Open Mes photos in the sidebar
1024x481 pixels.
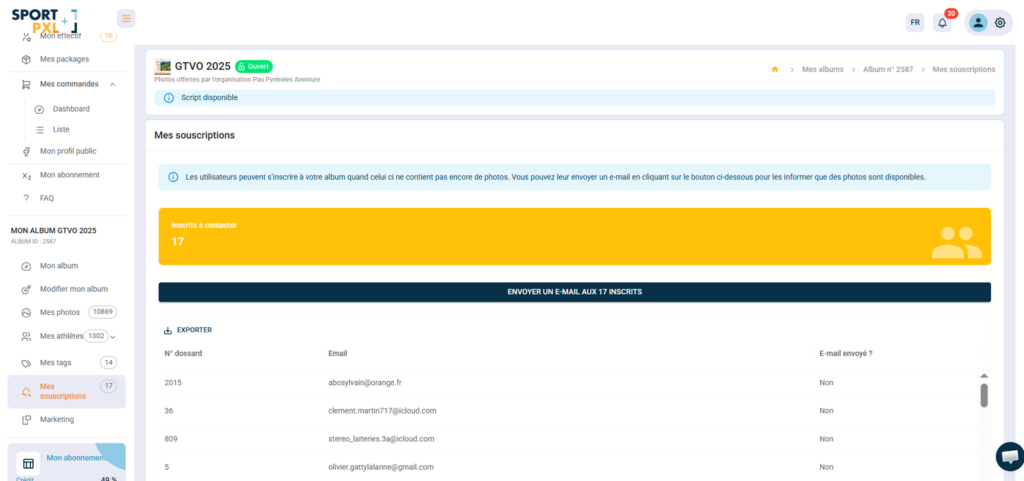[x=60, y=312]
